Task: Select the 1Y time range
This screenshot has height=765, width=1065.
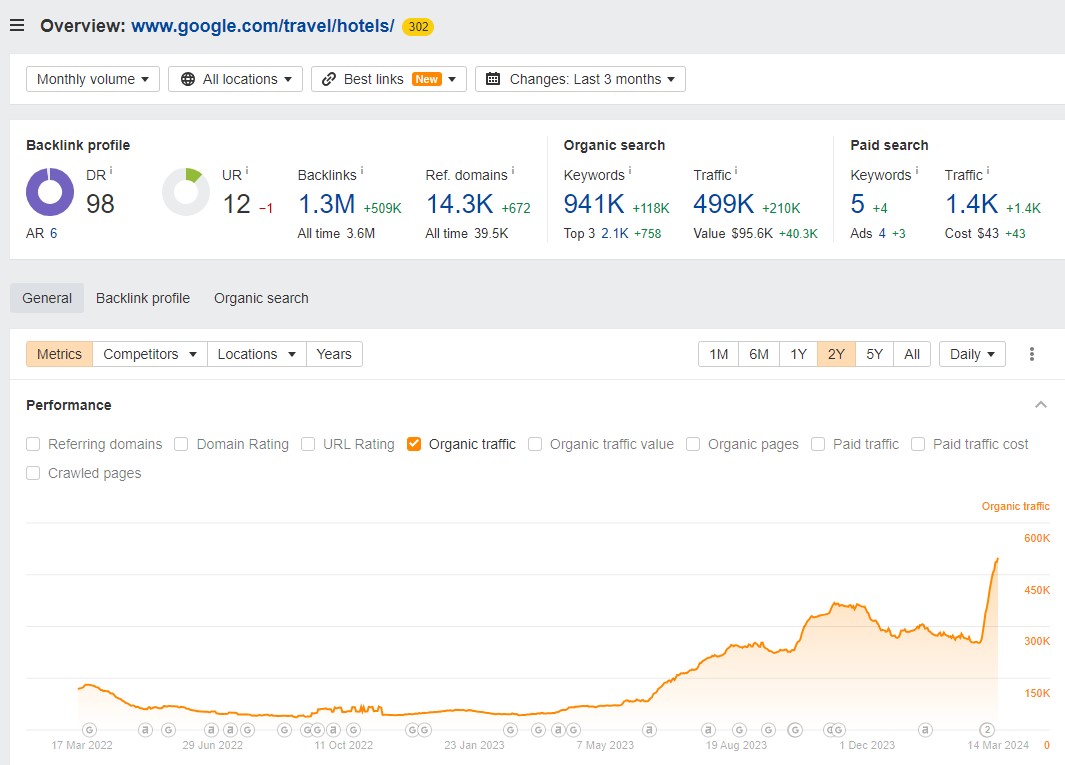Action: pyautogui.click(x=799, y=354)
